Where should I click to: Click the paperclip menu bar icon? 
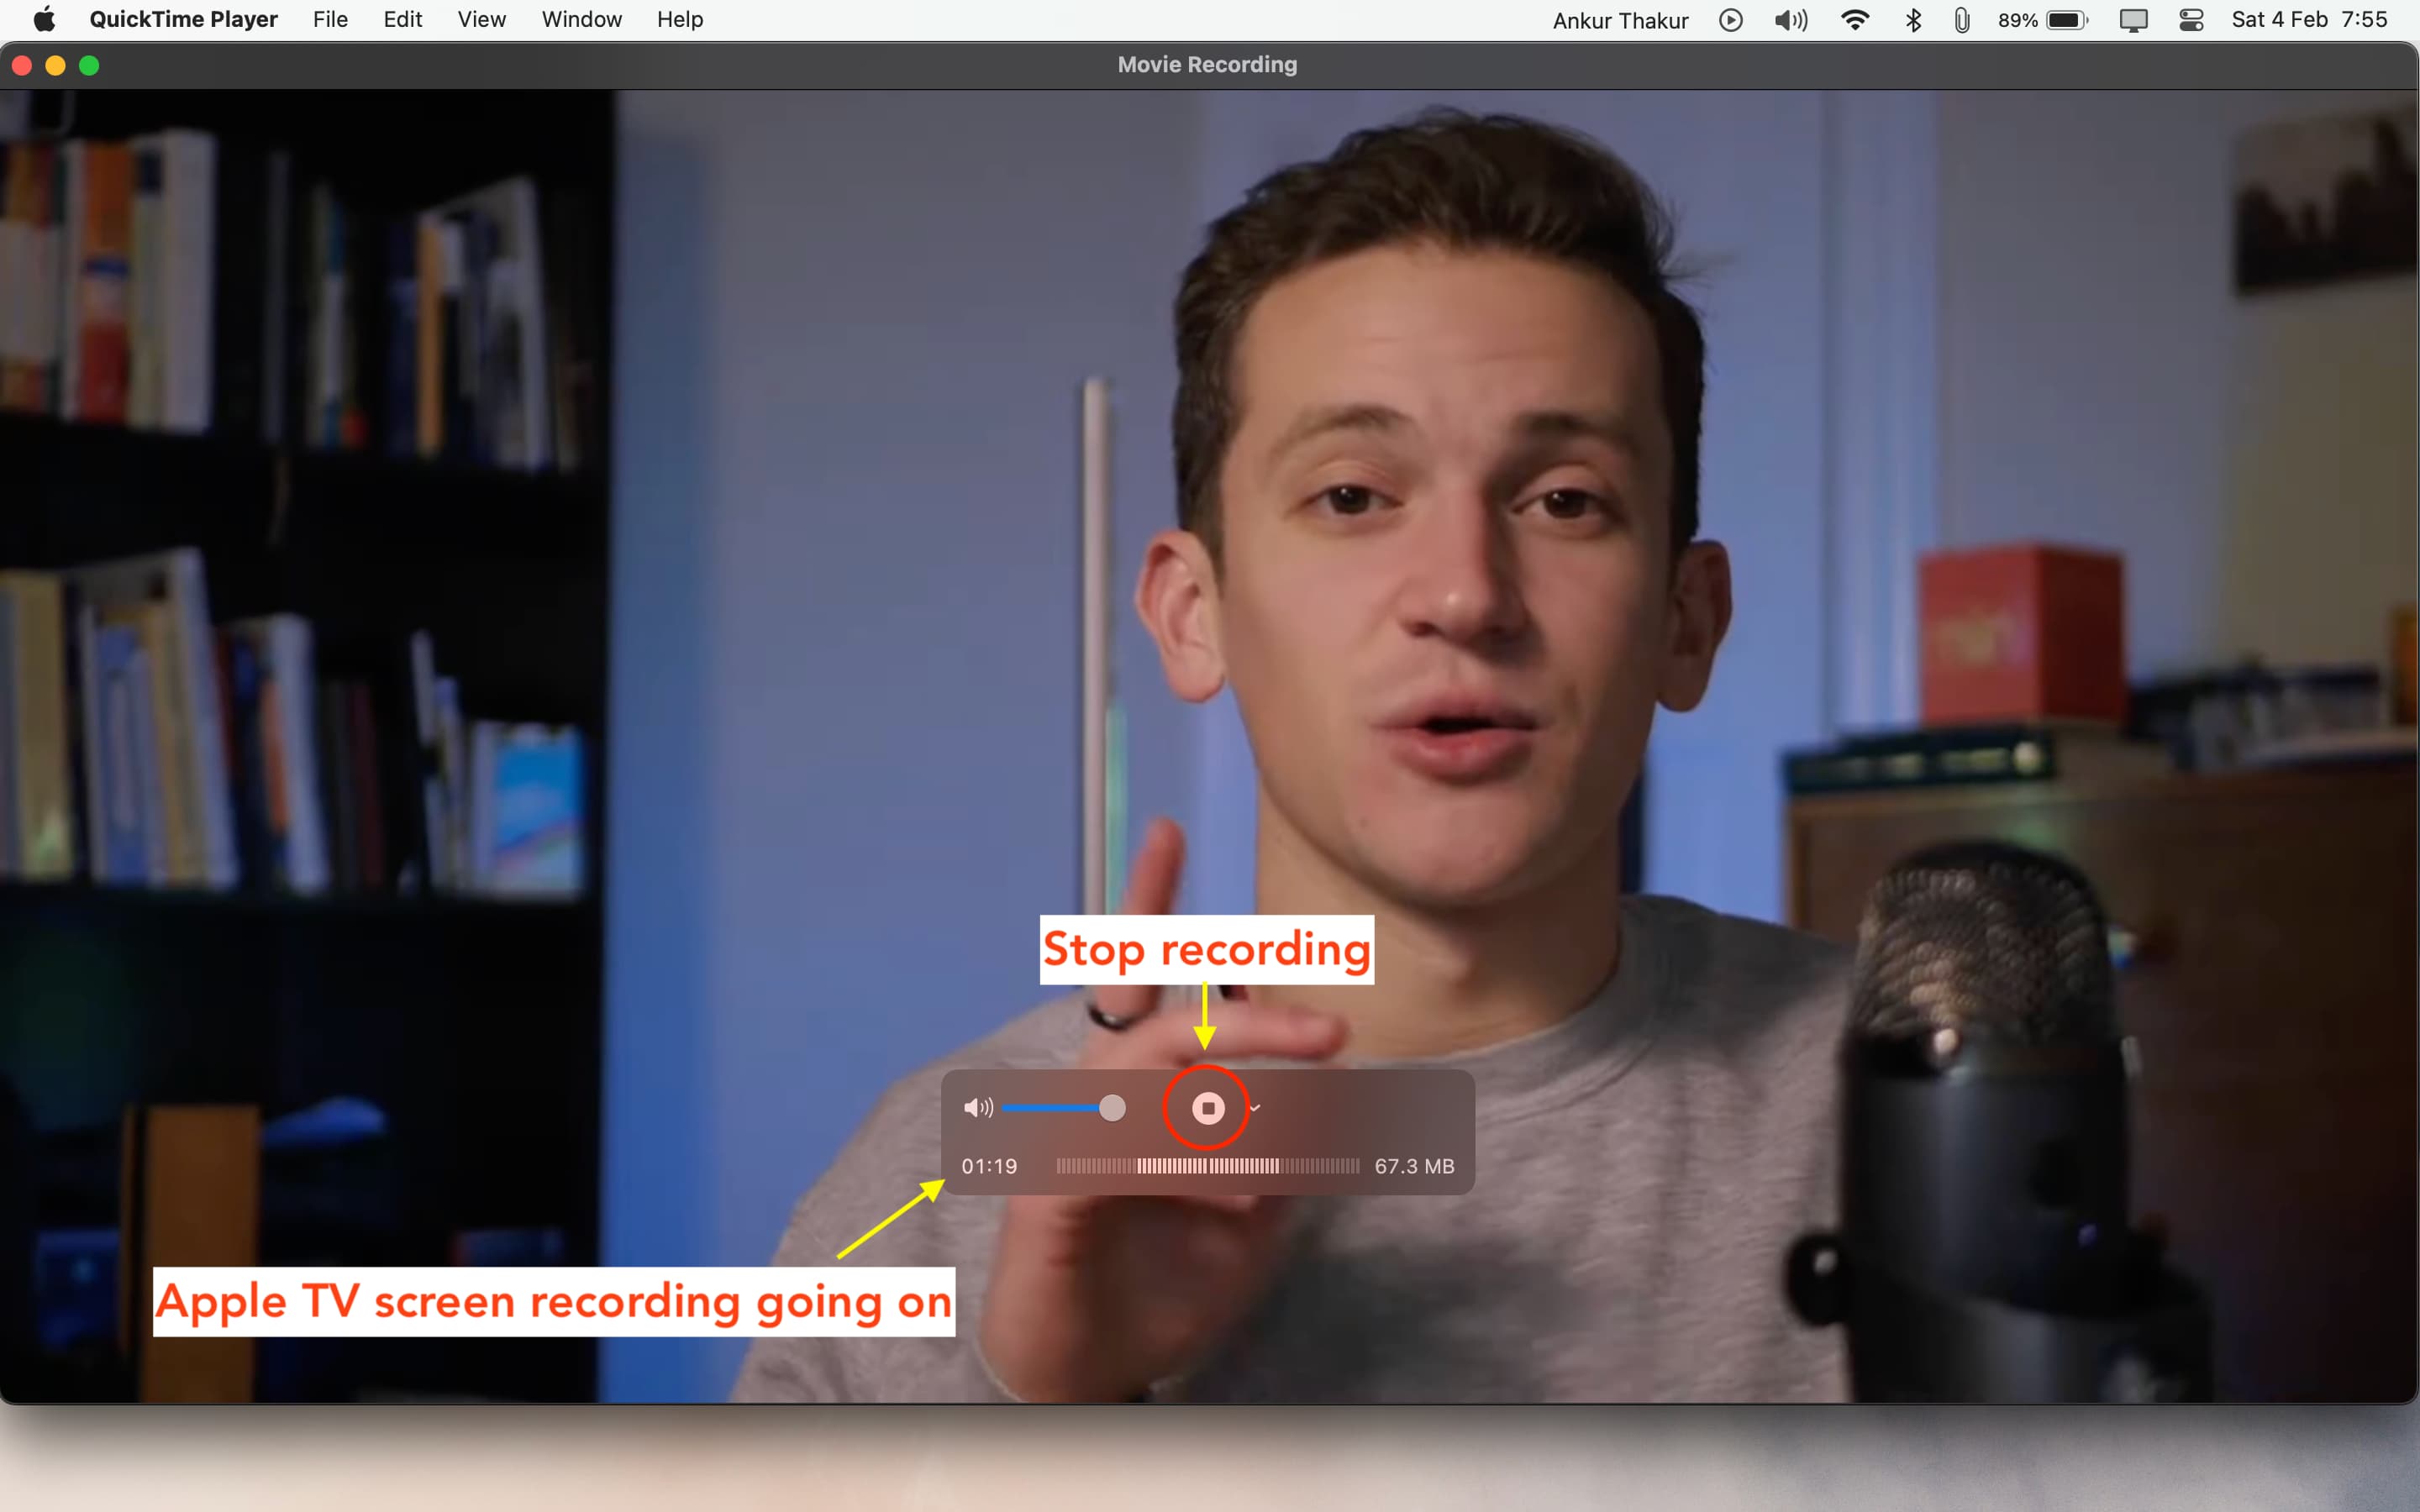[1961, 20]
